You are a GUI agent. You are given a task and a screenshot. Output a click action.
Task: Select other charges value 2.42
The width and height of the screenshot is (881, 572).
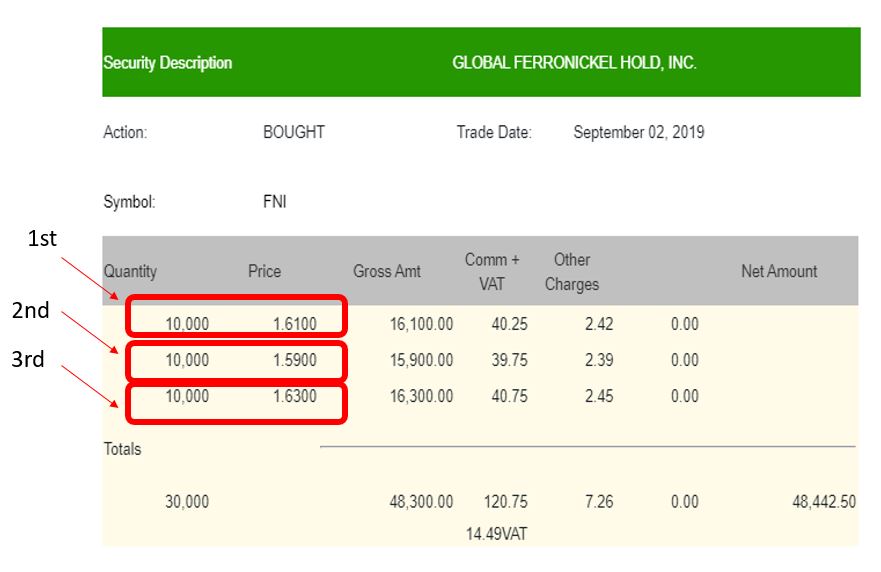click(599, 324)
